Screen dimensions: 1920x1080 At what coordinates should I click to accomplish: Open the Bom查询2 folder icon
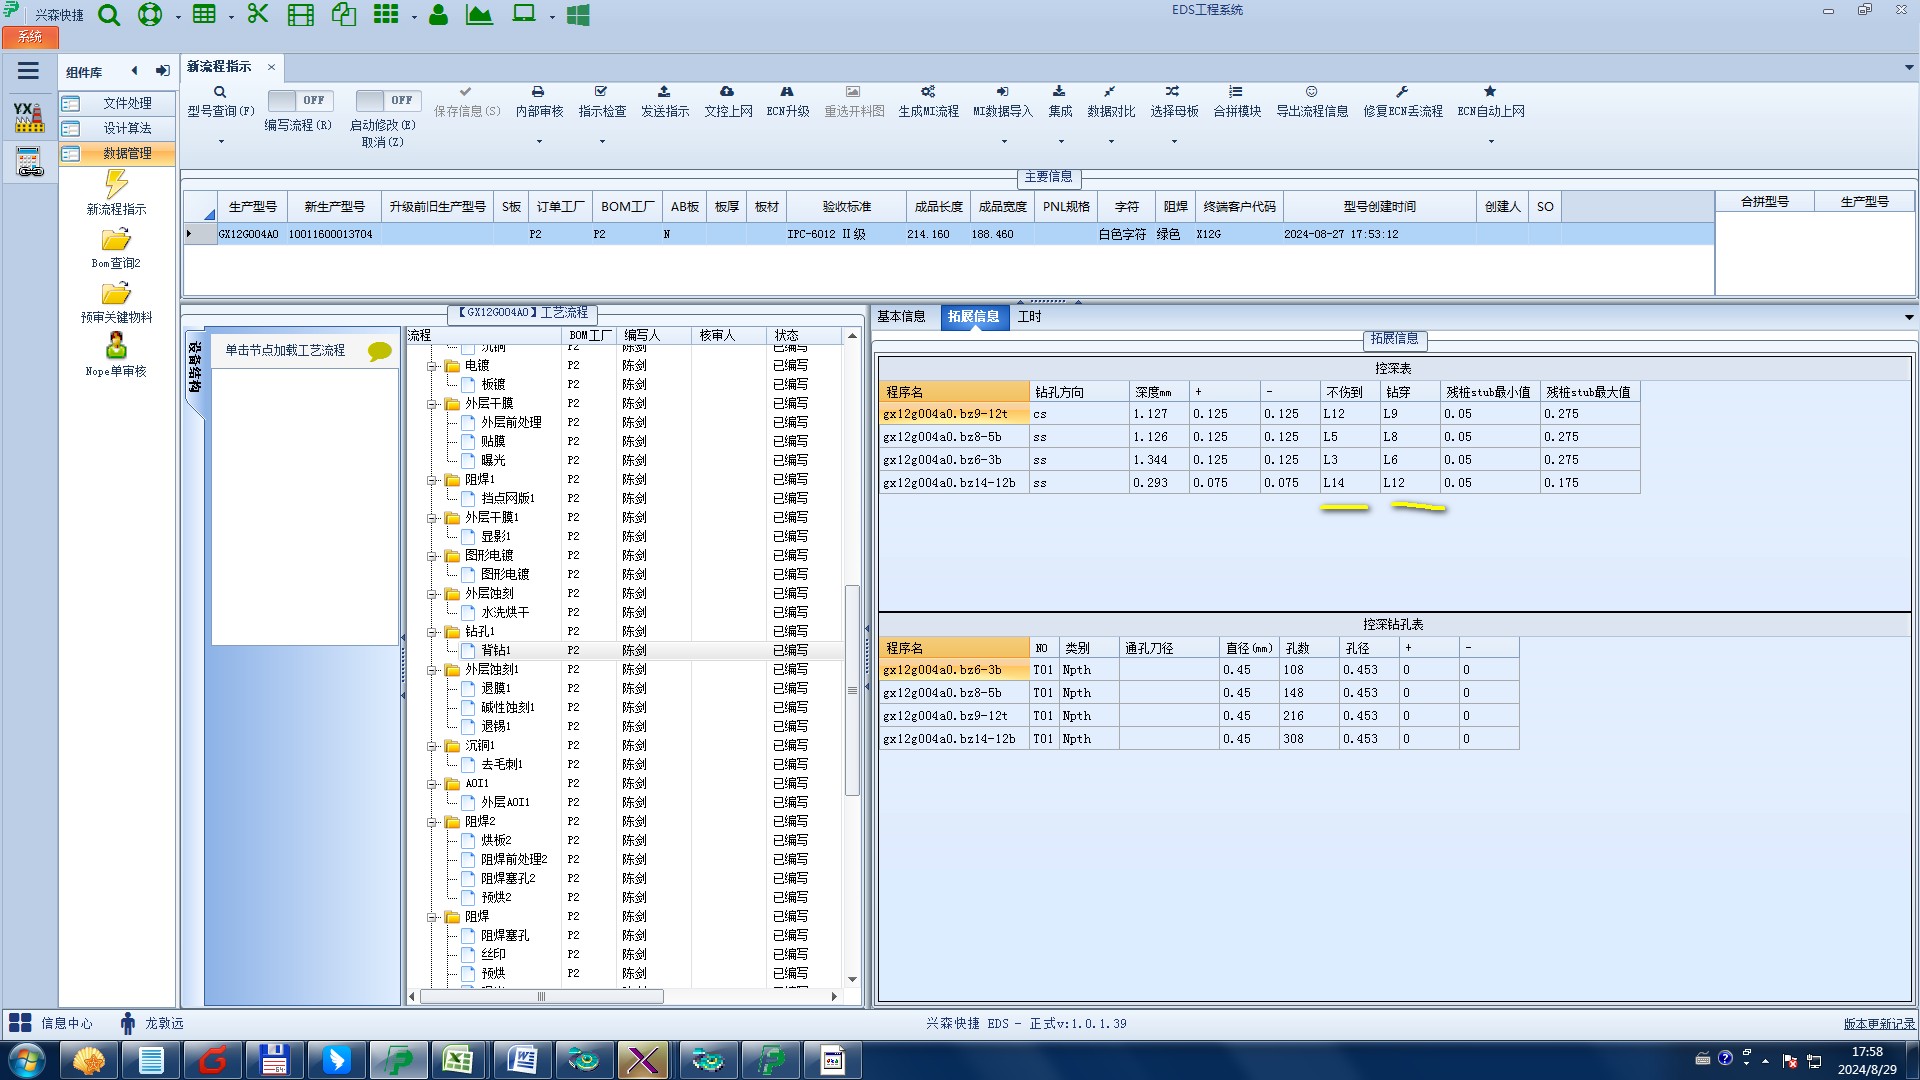coord(116,240)
